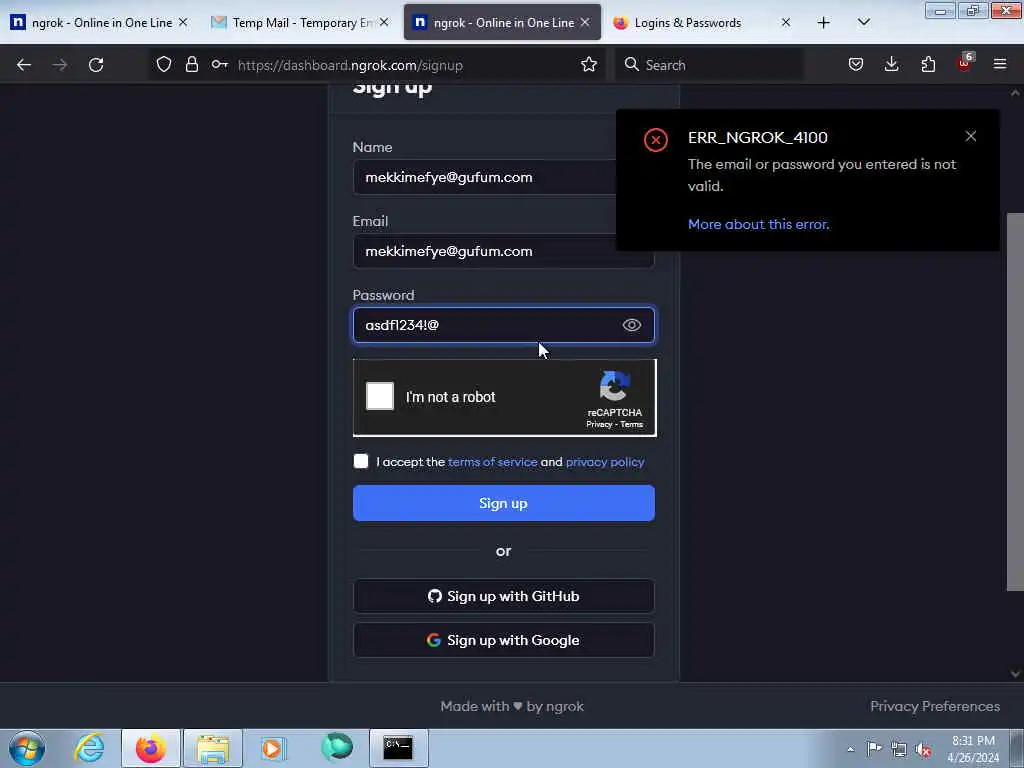This screenshot has width=1024, height=768.
Task: Open the Downloads panel icon
Action: (x=891, y=64)
